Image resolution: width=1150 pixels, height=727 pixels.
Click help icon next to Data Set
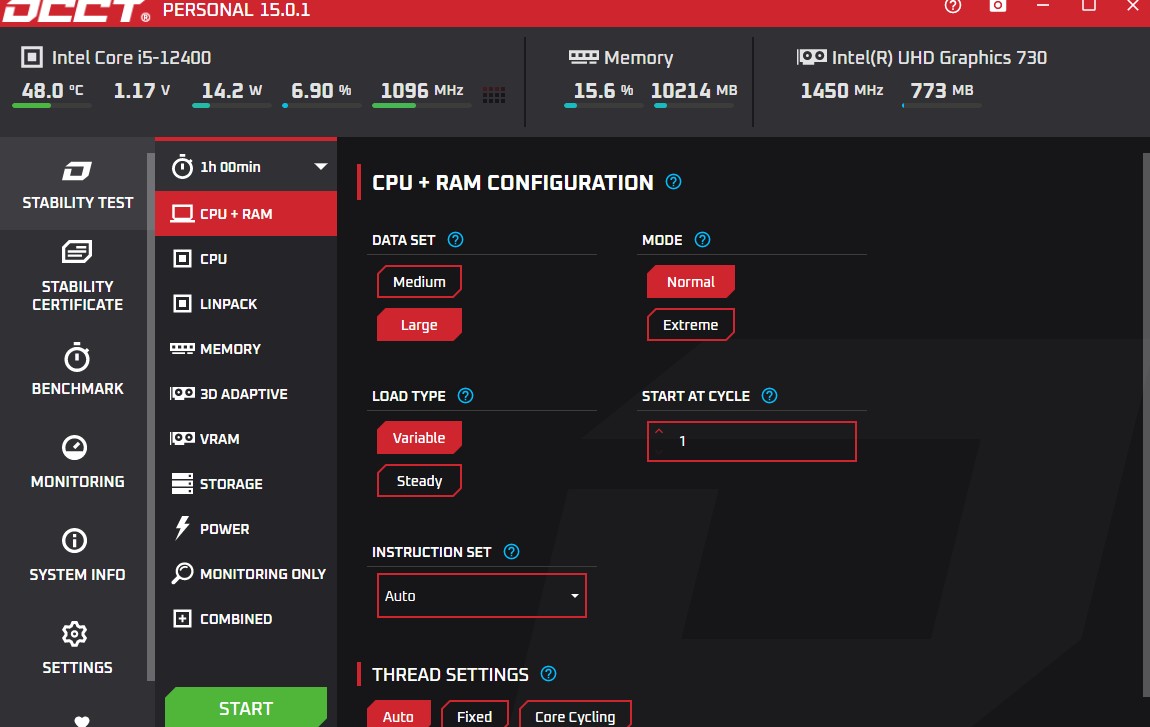(x=456, y=240)
